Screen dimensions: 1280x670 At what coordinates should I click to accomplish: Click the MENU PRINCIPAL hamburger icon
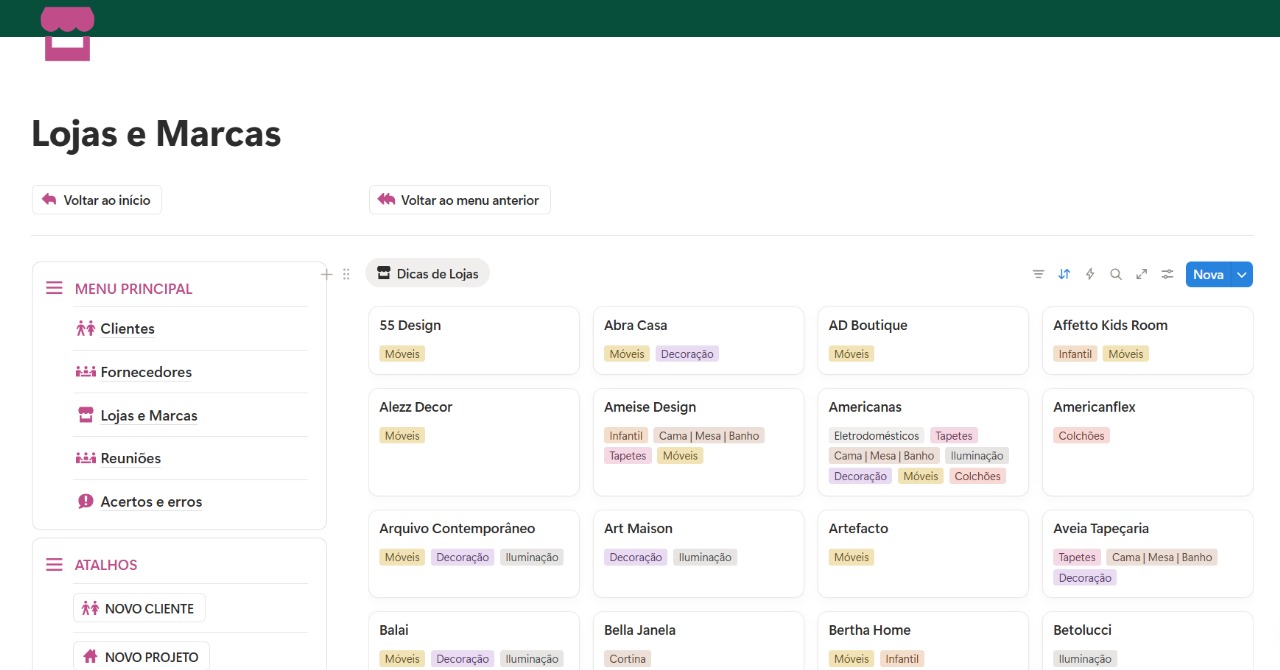point(54,288)
